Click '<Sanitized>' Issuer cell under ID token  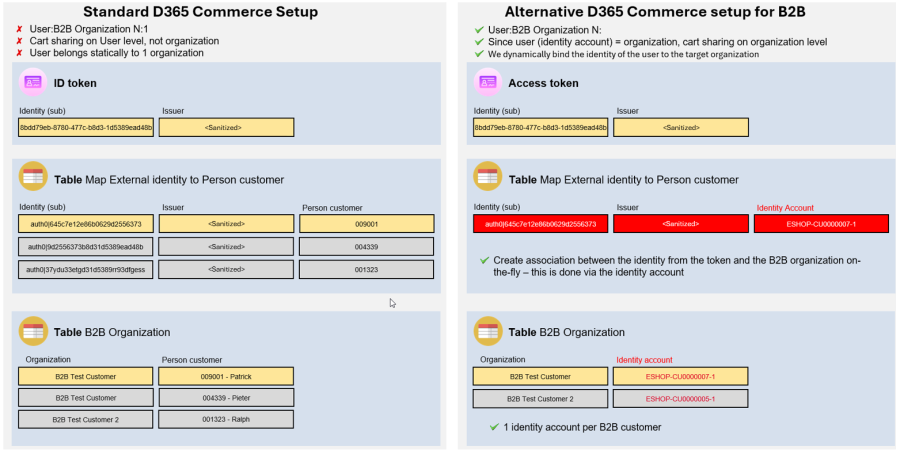226,127
